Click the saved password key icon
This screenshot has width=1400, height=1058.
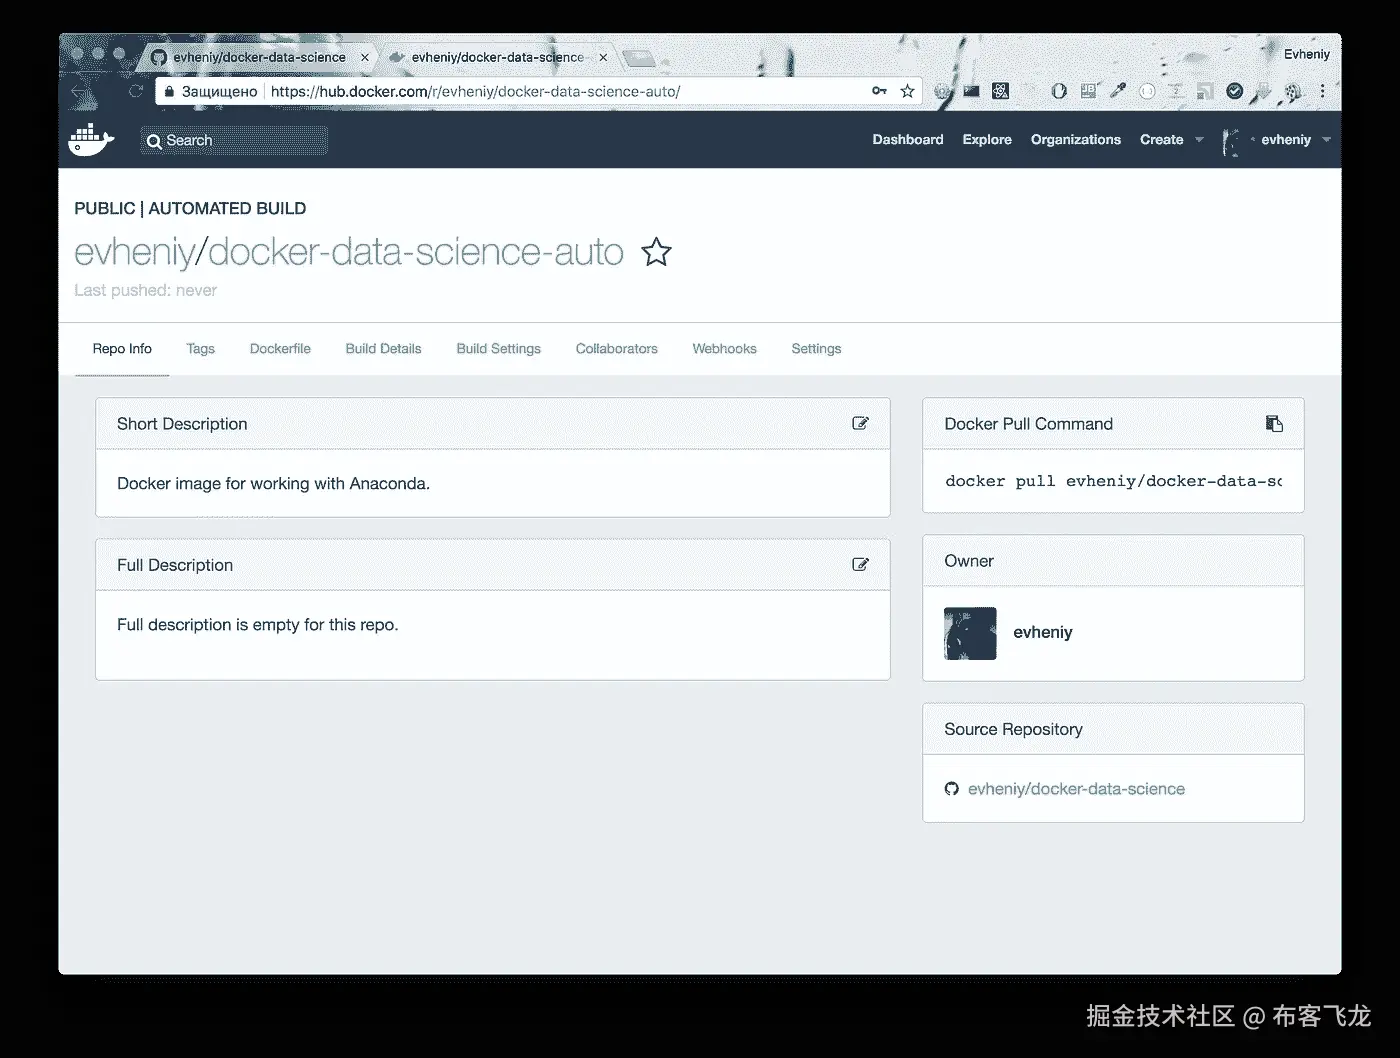pos(879,91)
